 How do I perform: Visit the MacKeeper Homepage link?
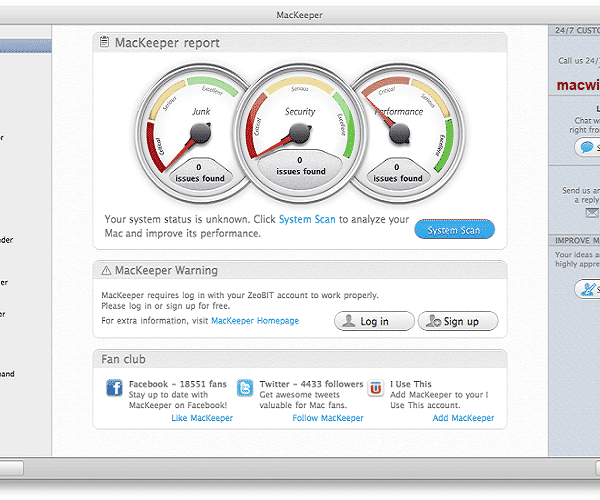coord(255,321)
